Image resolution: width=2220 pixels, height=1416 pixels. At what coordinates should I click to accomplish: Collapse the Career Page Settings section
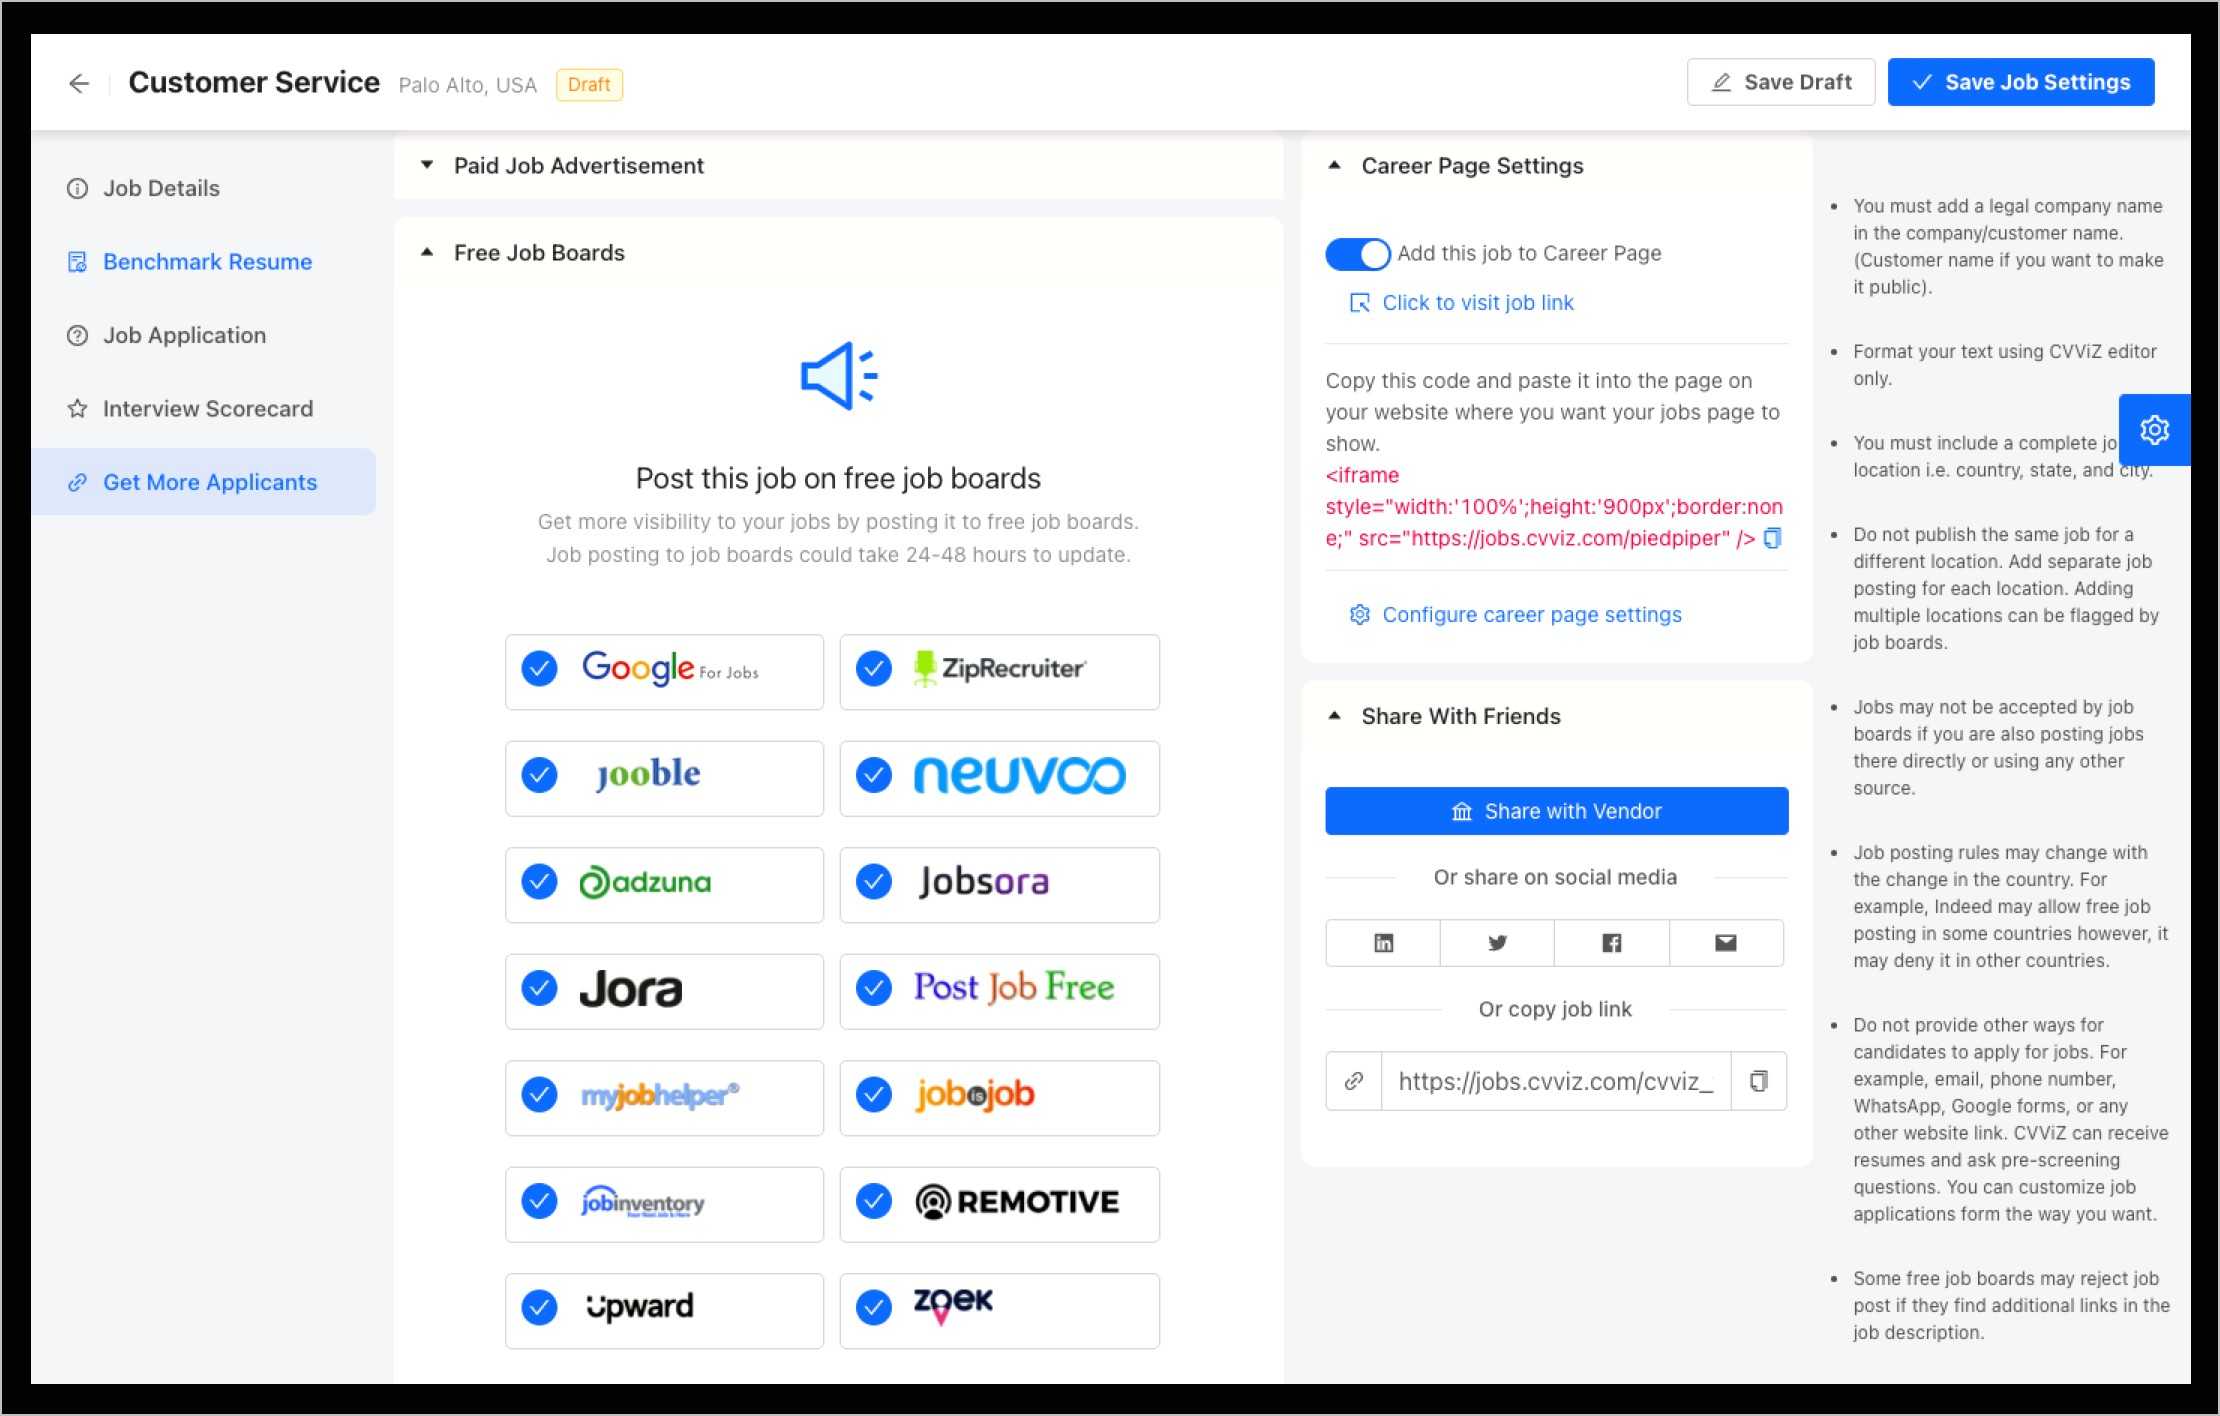1333,165
